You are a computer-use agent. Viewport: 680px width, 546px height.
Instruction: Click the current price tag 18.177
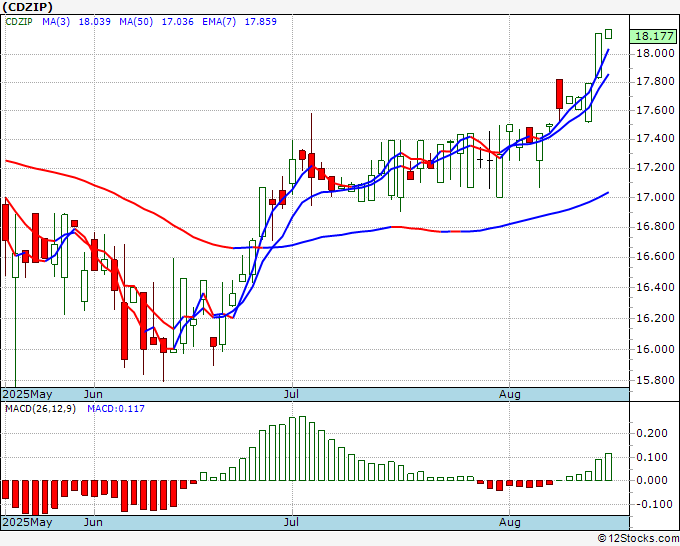click(654, 36)
